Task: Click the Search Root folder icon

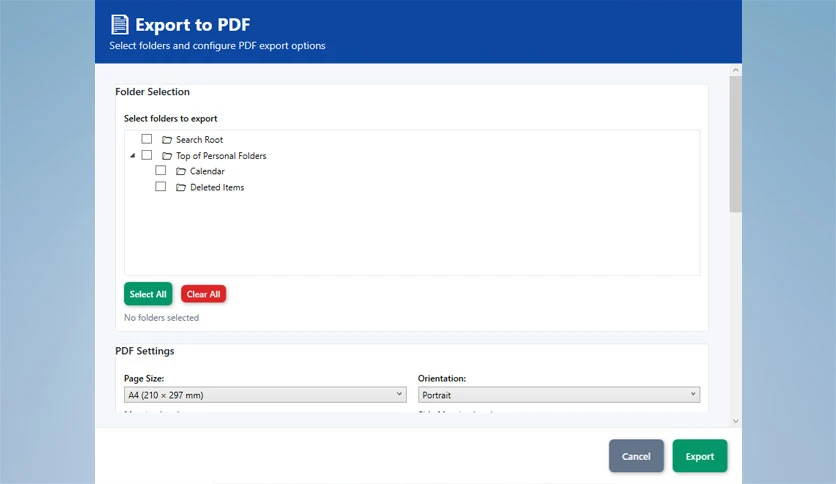Action: pos(167,140)
